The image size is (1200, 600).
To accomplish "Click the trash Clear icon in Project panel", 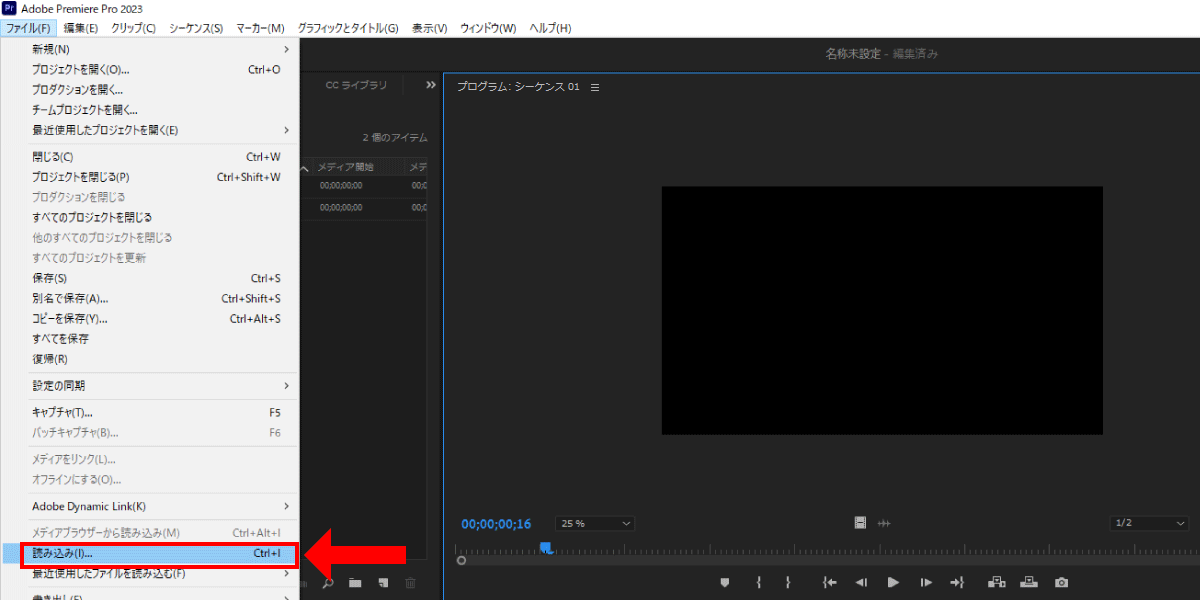I will point(411,583).
